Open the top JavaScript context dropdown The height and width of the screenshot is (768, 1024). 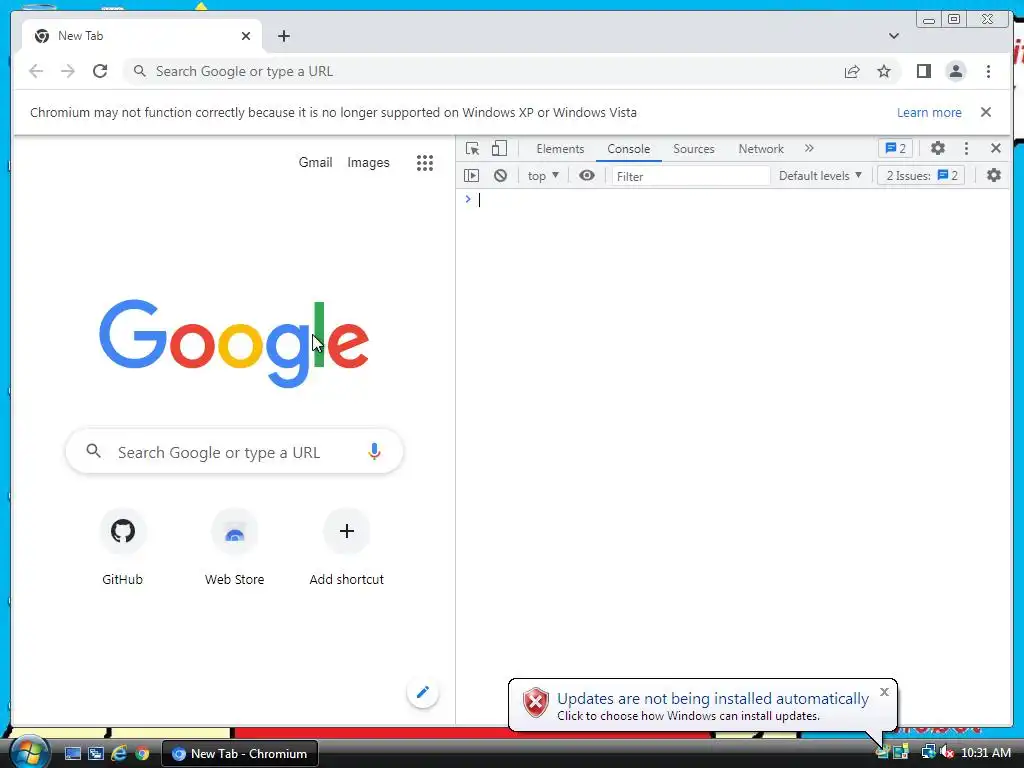click(543, 176)
